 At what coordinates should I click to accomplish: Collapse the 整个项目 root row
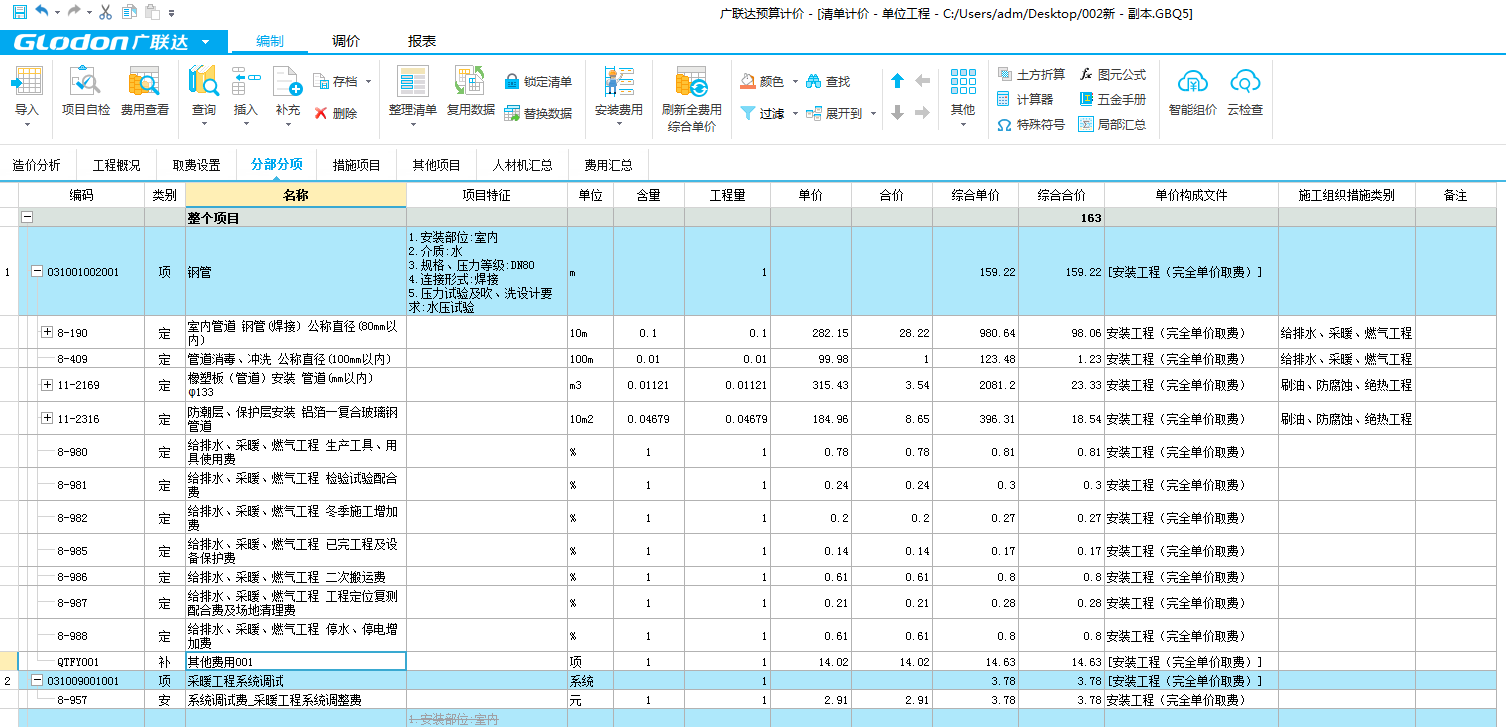tap(27, 217)
